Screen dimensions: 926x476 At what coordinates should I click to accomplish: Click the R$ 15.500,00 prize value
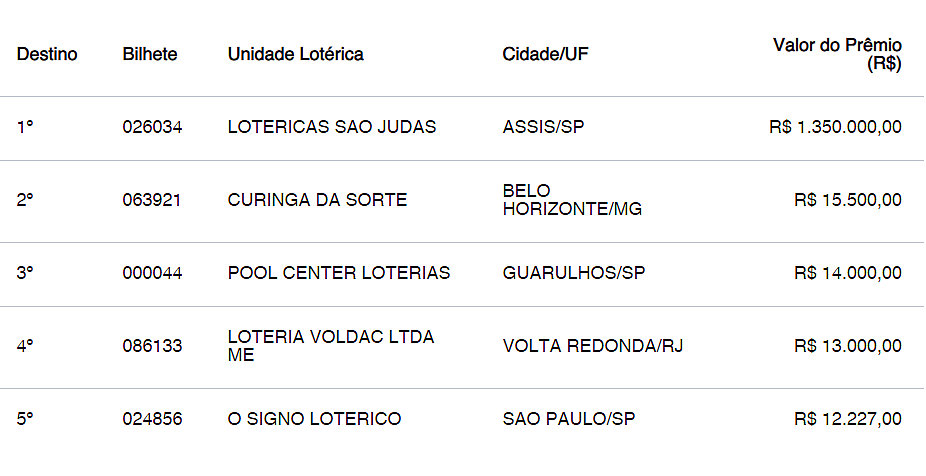pyautogui.click(x=847, y=200)
